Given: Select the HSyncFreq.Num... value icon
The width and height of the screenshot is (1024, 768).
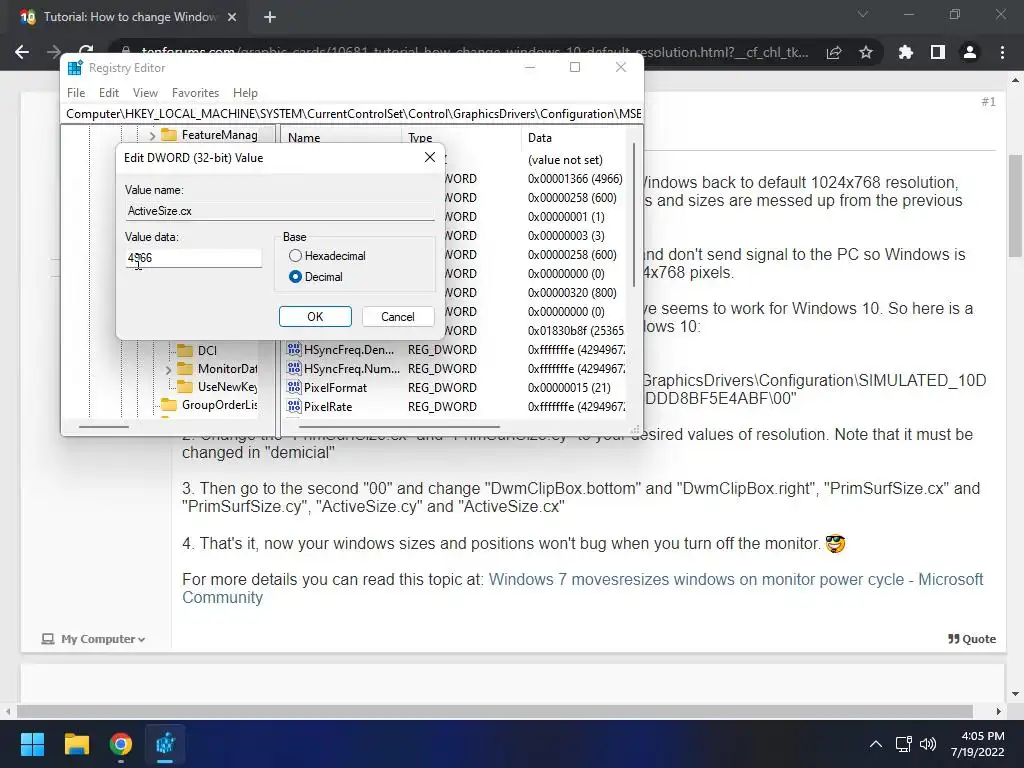Looking at the screenshot, I should pos(294,368).
